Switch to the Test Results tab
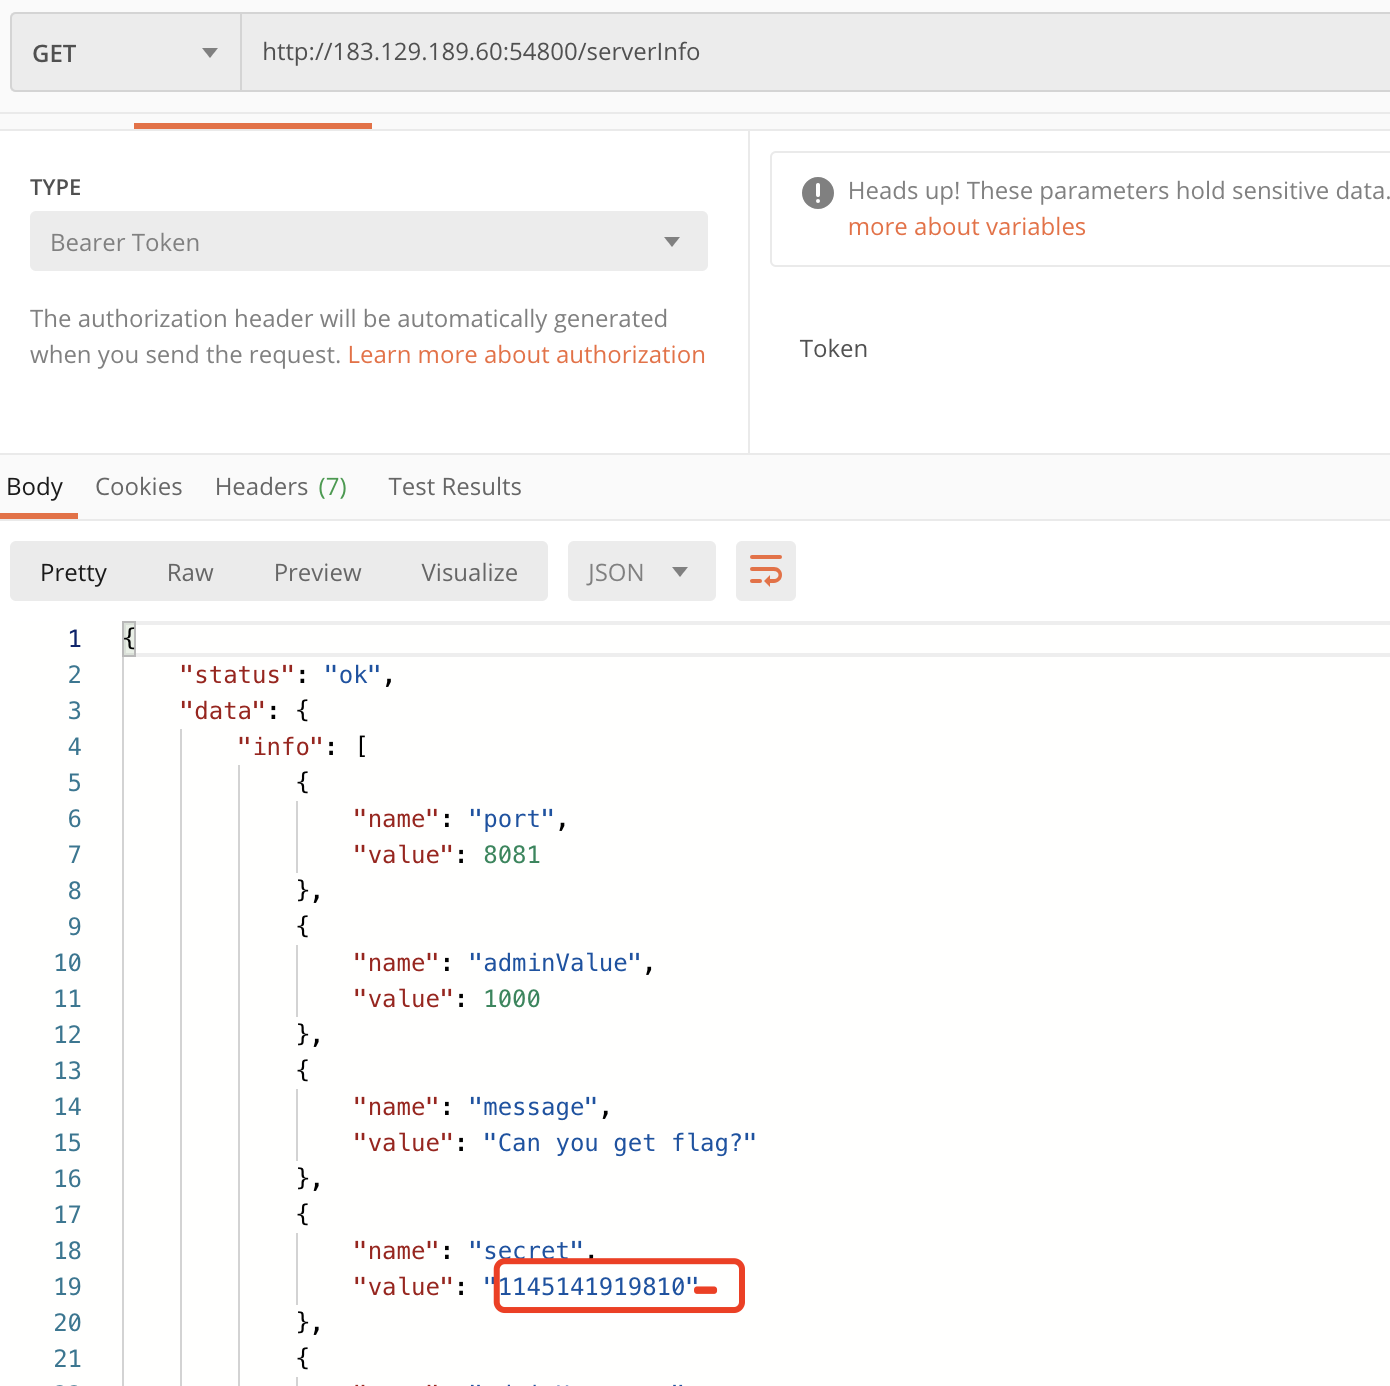The height and width of the screenshot is (1386, 1390). tap(455, 487)
